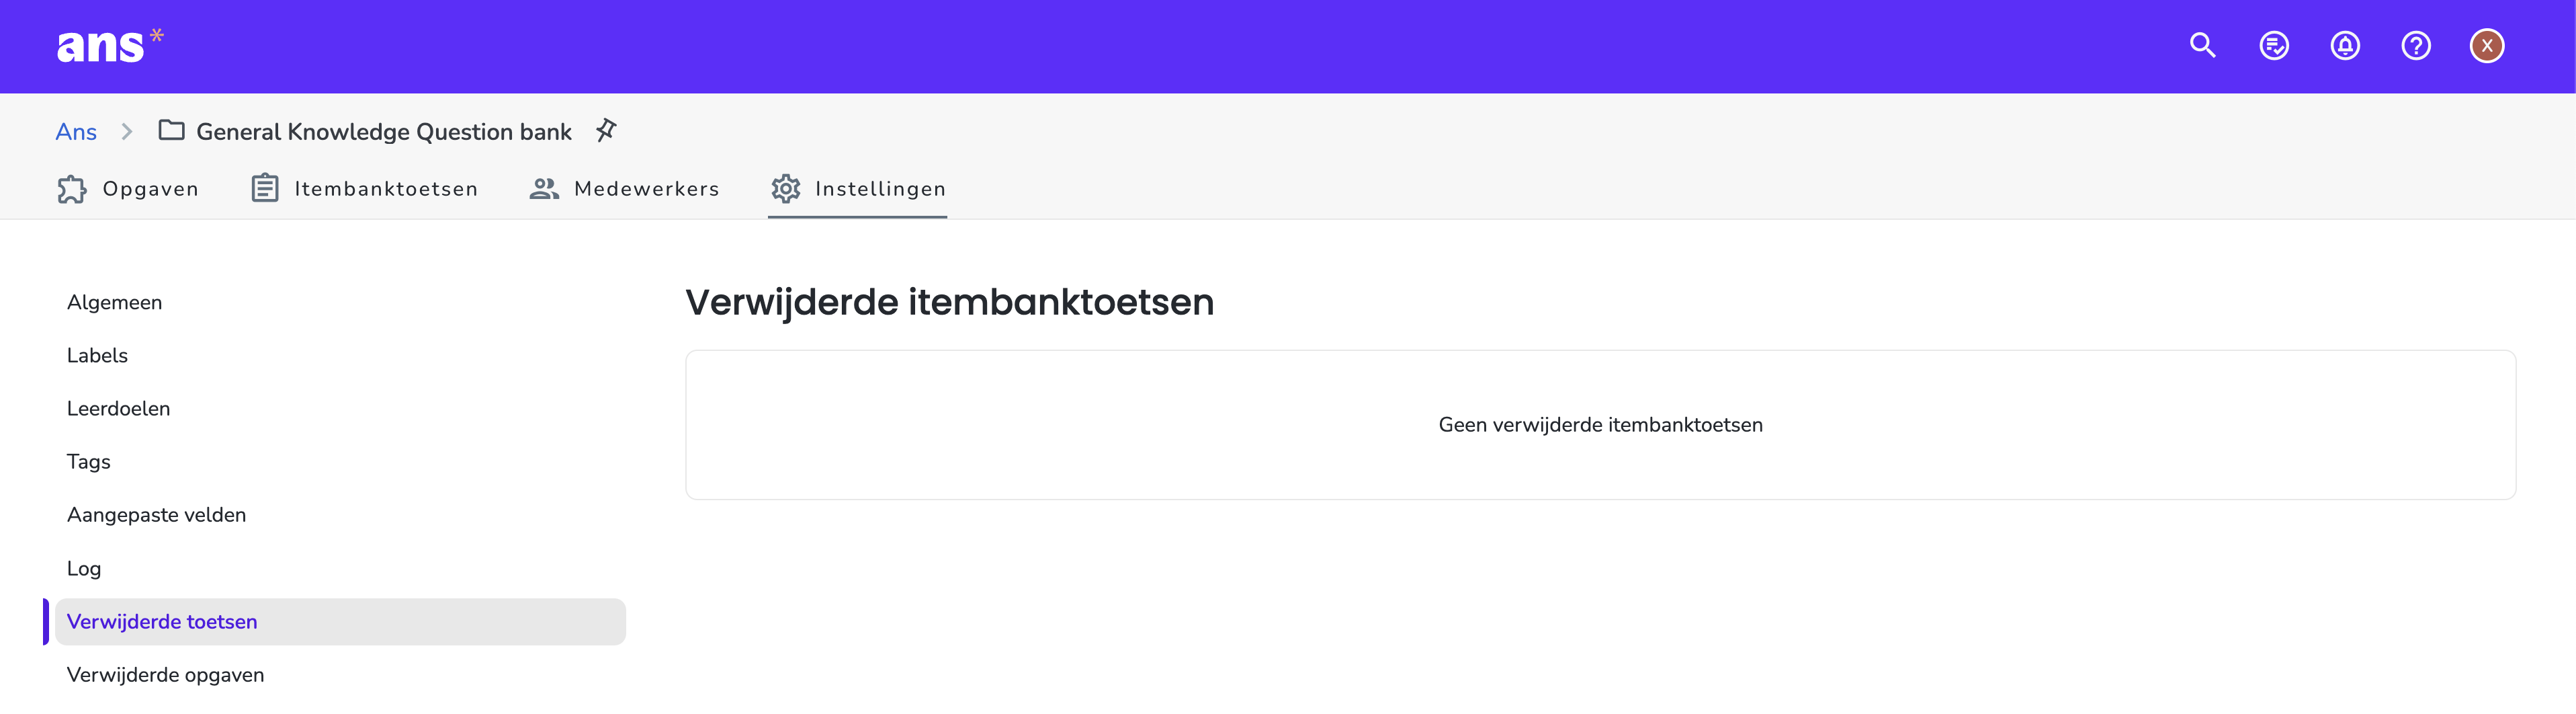Click the Opgaven puzzle icon
This screenshot has width=2576, height=714.
point(72,189)
